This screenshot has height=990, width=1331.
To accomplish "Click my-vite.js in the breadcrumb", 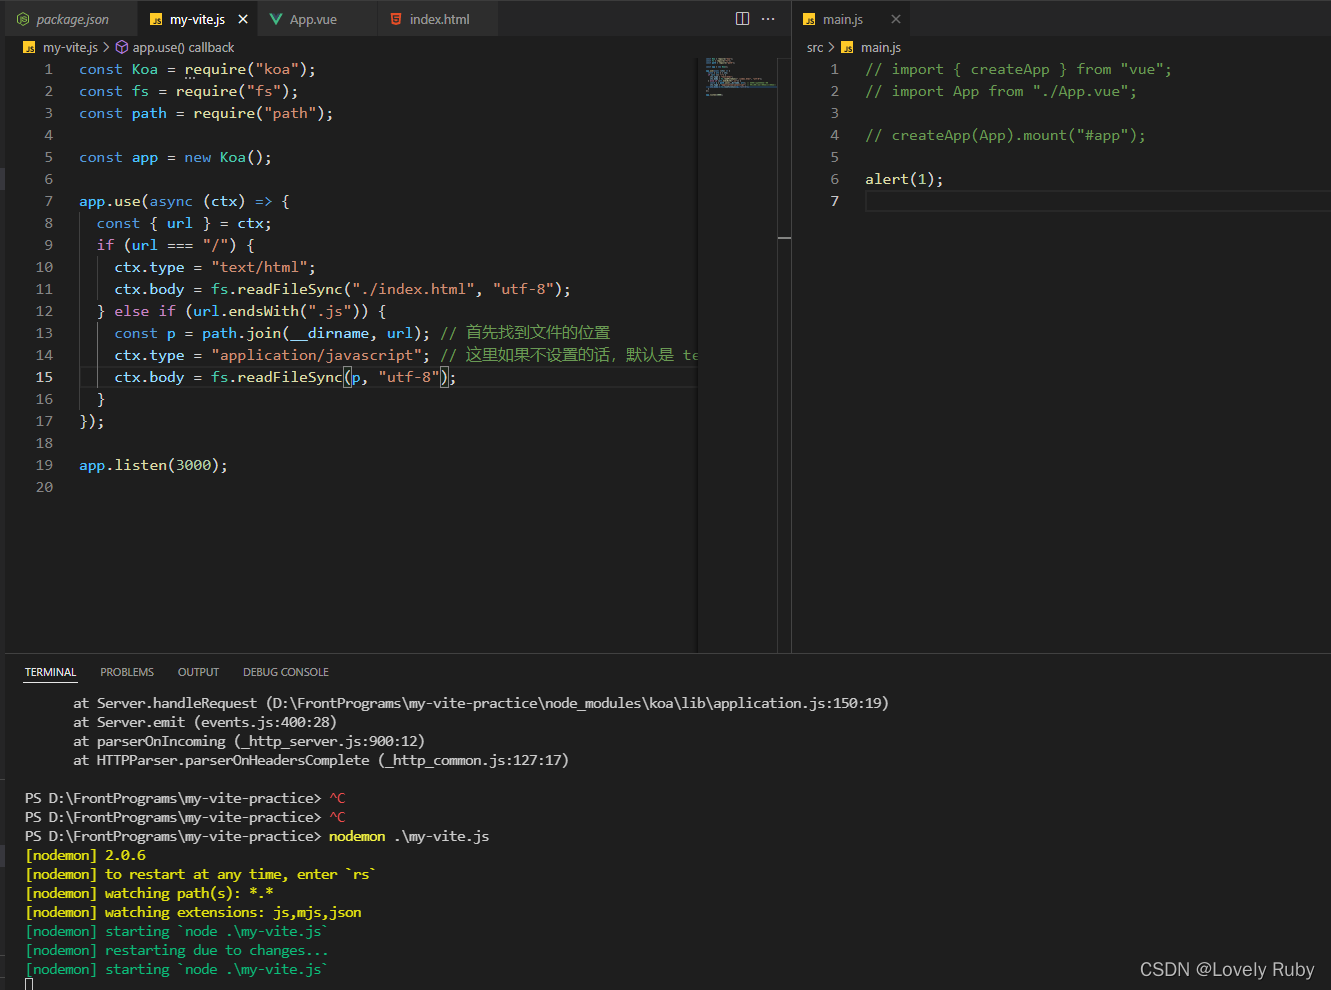I will click(x=70, y=47).
